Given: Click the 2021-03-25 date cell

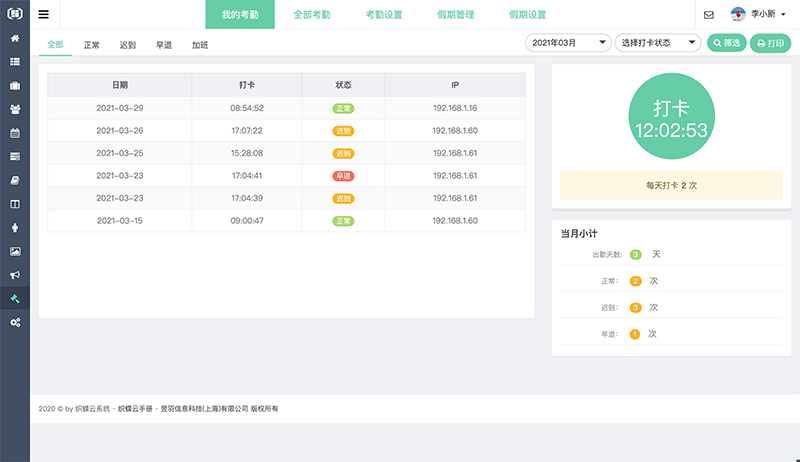Looking at the screenshot, I should click(x=120, y=153).
